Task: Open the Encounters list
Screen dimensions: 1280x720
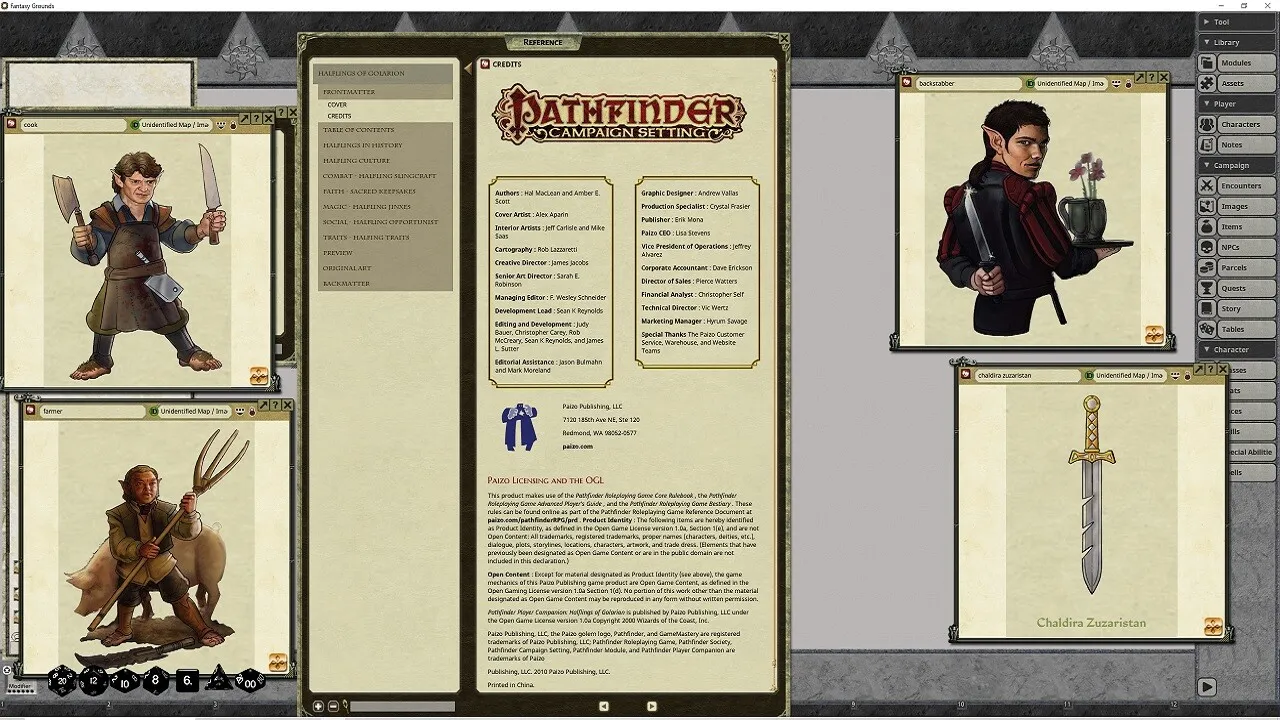Action: click(1236, 186)
